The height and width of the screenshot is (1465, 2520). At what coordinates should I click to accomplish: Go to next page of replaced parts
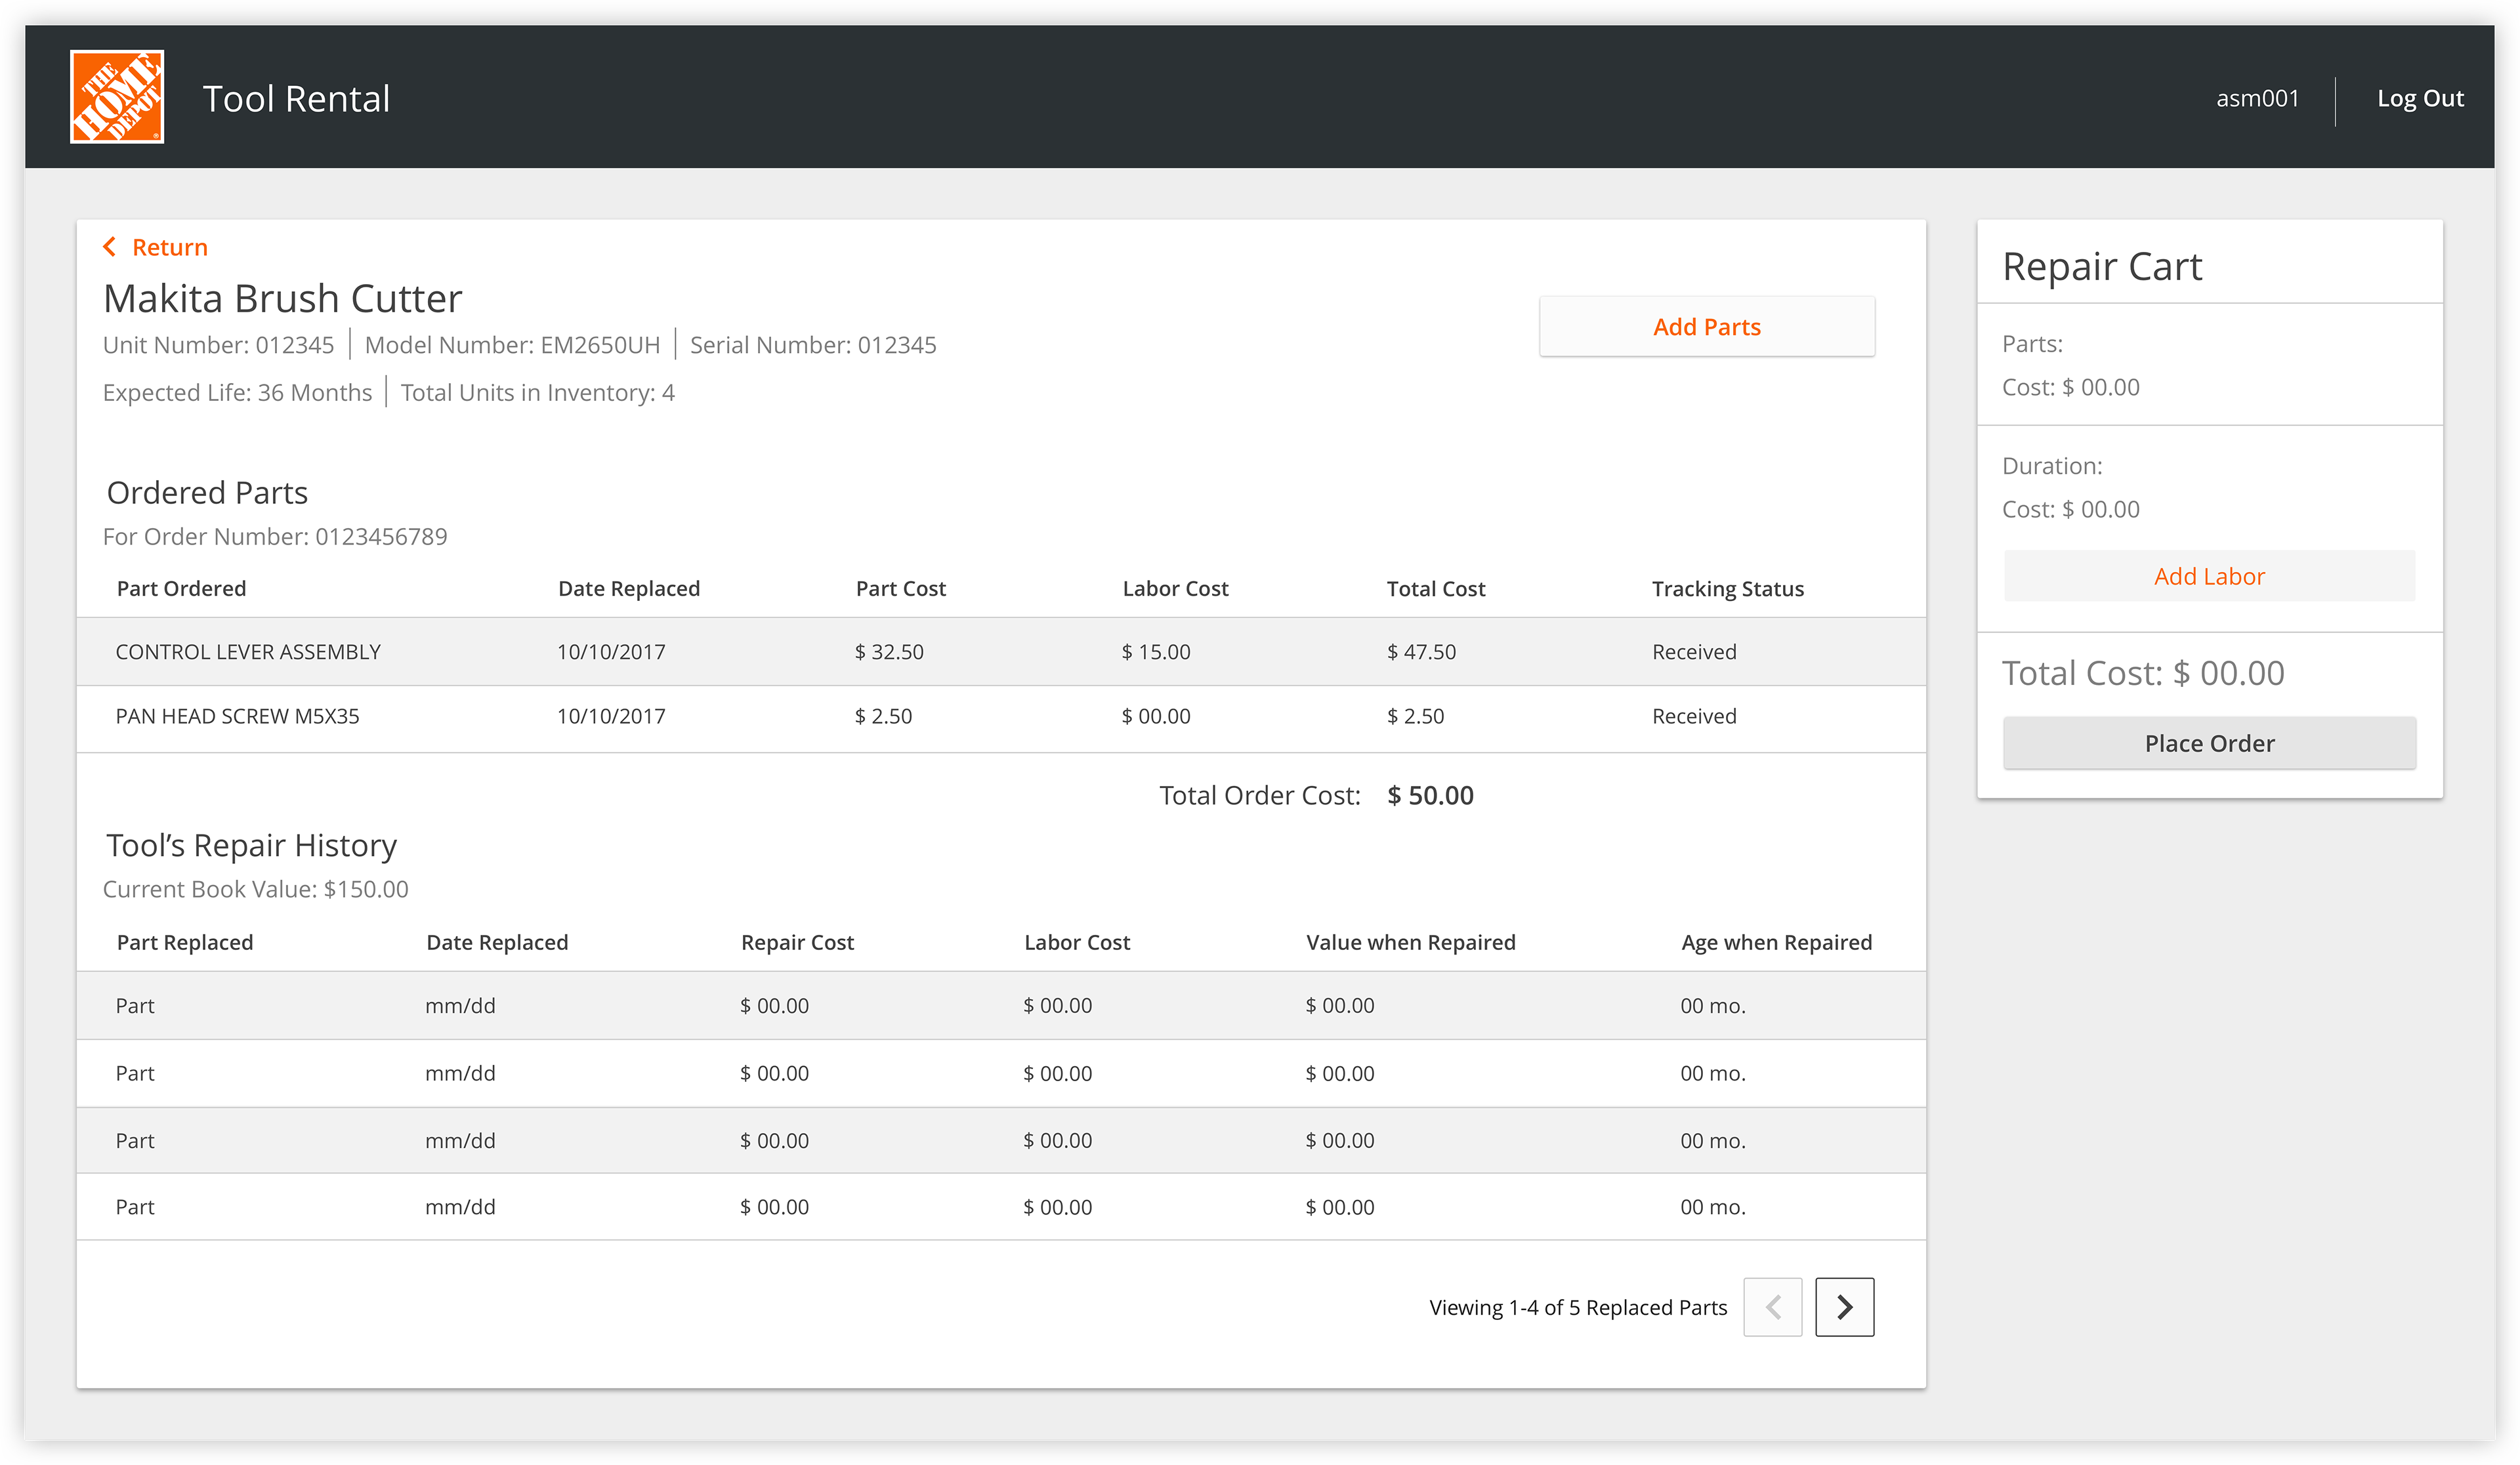coord(1844,1307)
